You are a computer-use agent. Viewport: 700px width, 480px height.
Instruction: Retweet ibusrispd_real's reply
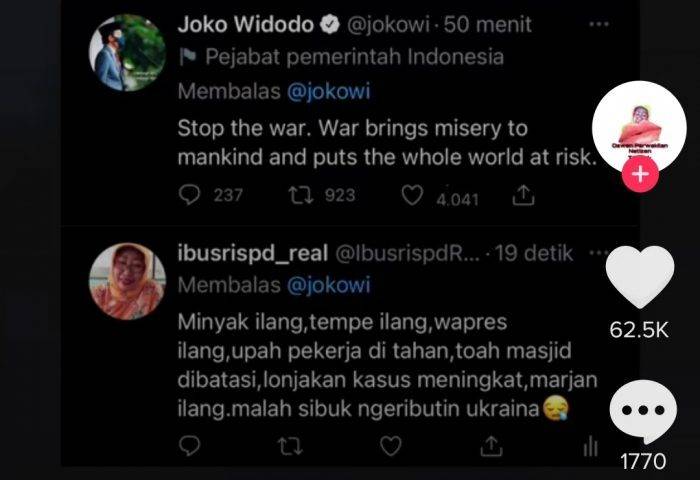290,446
